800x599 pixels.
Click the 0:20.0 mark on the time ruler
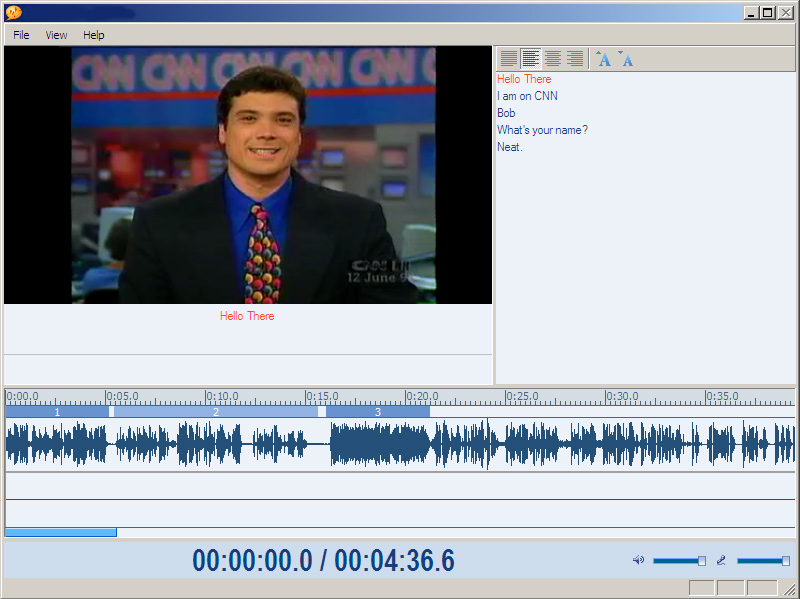(x=422, y=396)
